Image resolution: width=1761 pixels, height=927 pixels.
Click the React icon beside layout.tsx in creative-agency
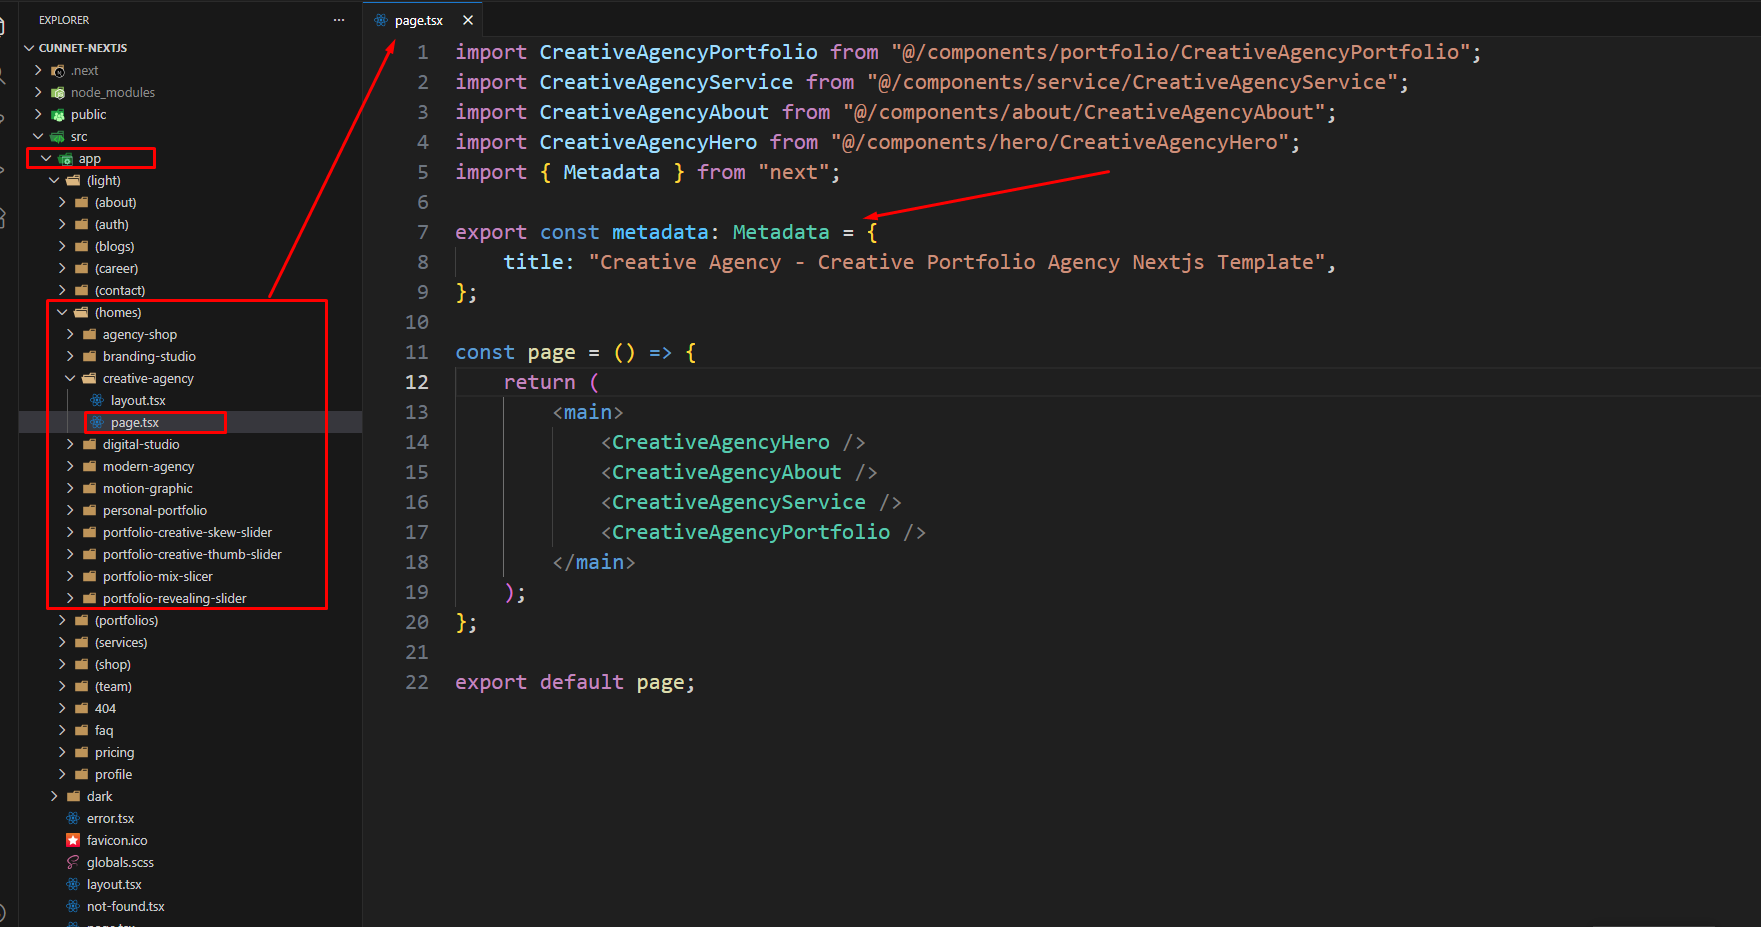click(x=97, y=400)
